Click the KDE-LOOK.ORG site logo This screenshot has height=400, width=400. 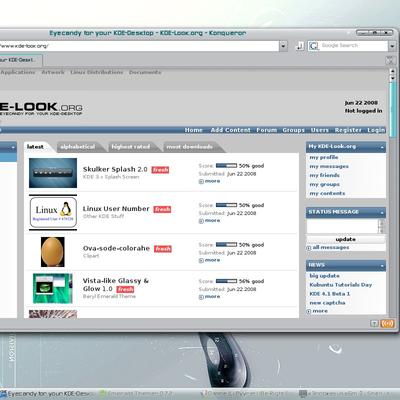[x=41, y=109]
